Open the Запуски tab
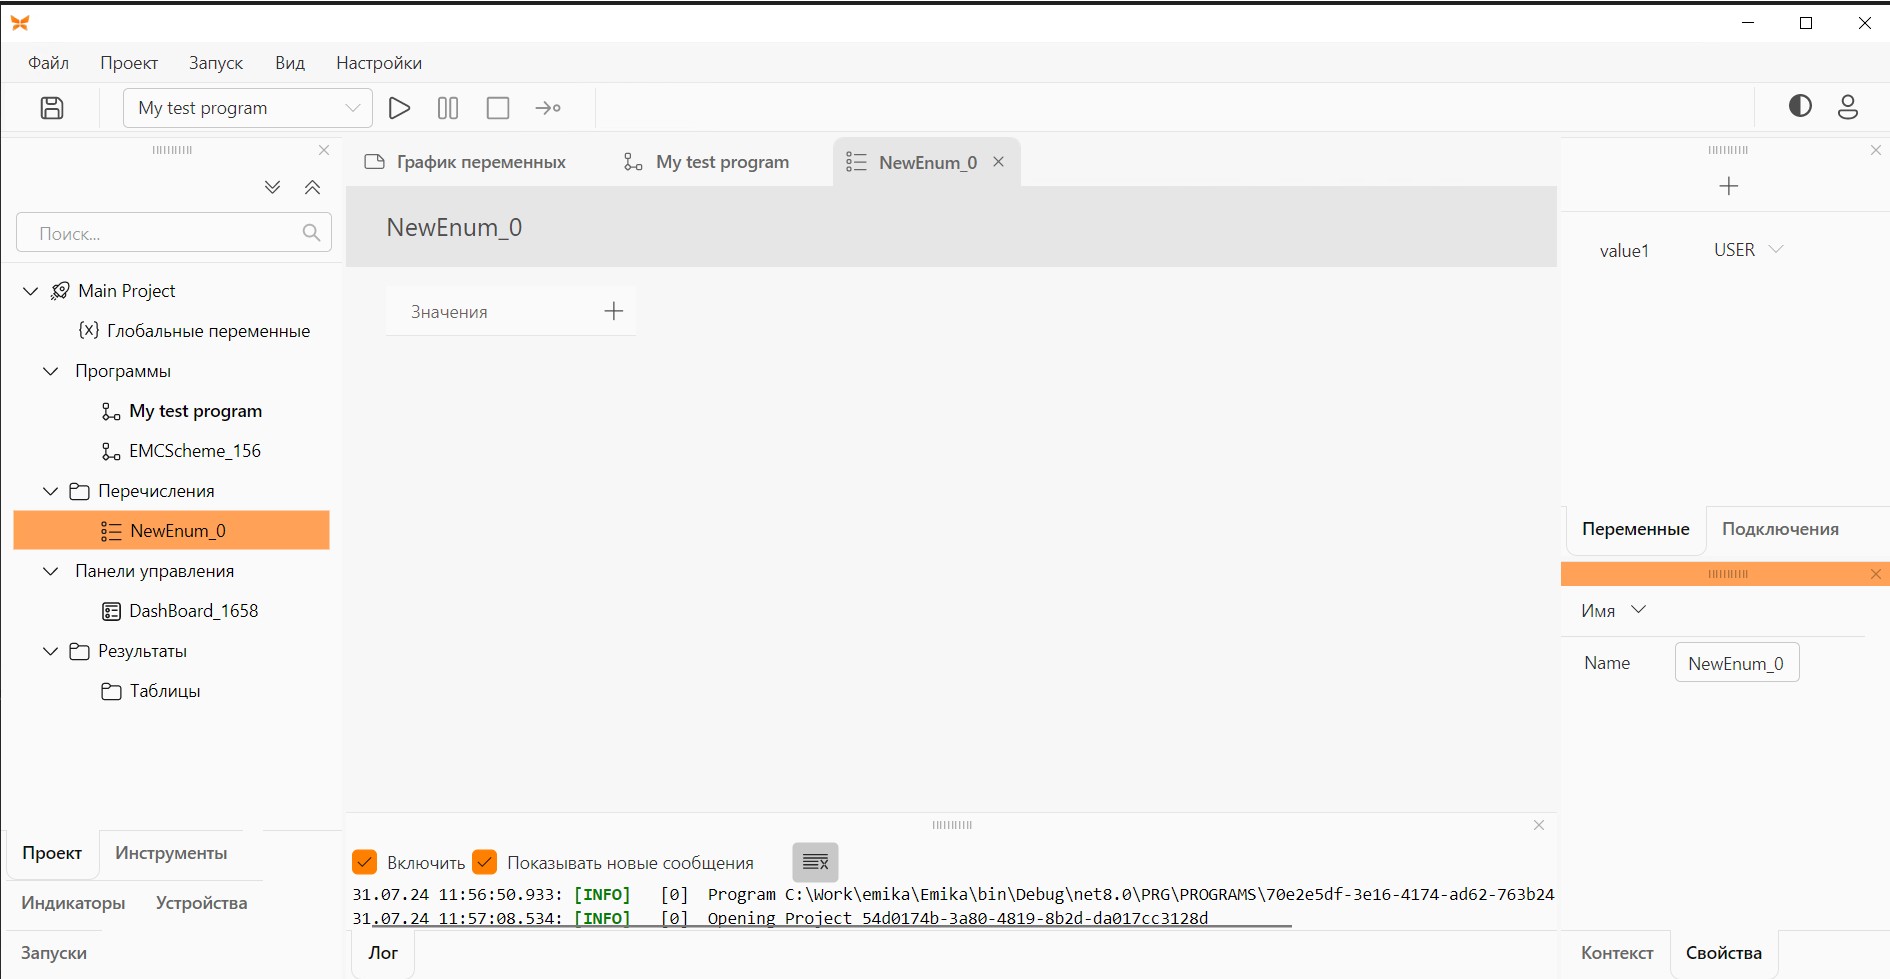Image resolution: width=1890 pixels, height=979 pixels. (54, 953)
